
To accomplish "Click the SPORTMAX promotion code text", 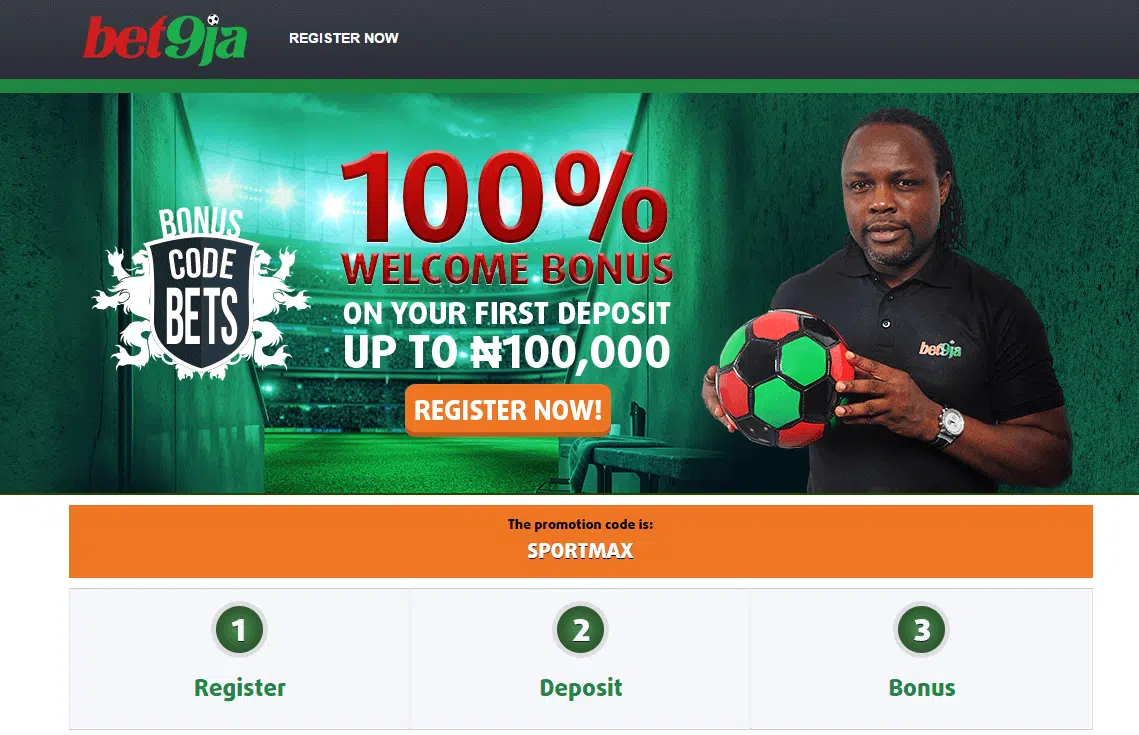I will coord(580,551).
